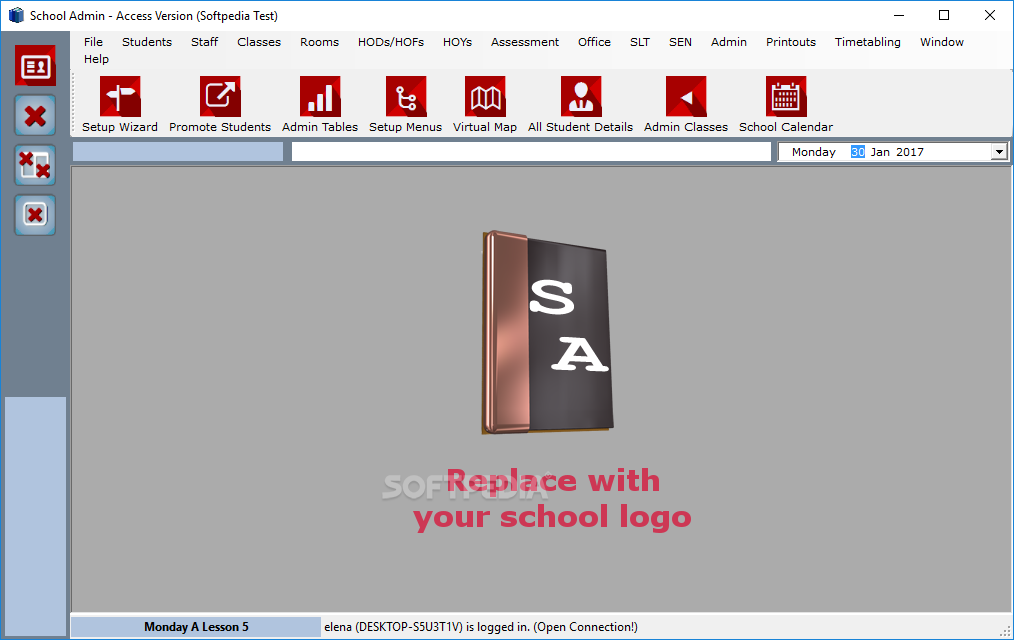
Task: Open the Students menu
Action: pyautogui.click(x=147, y=42)
